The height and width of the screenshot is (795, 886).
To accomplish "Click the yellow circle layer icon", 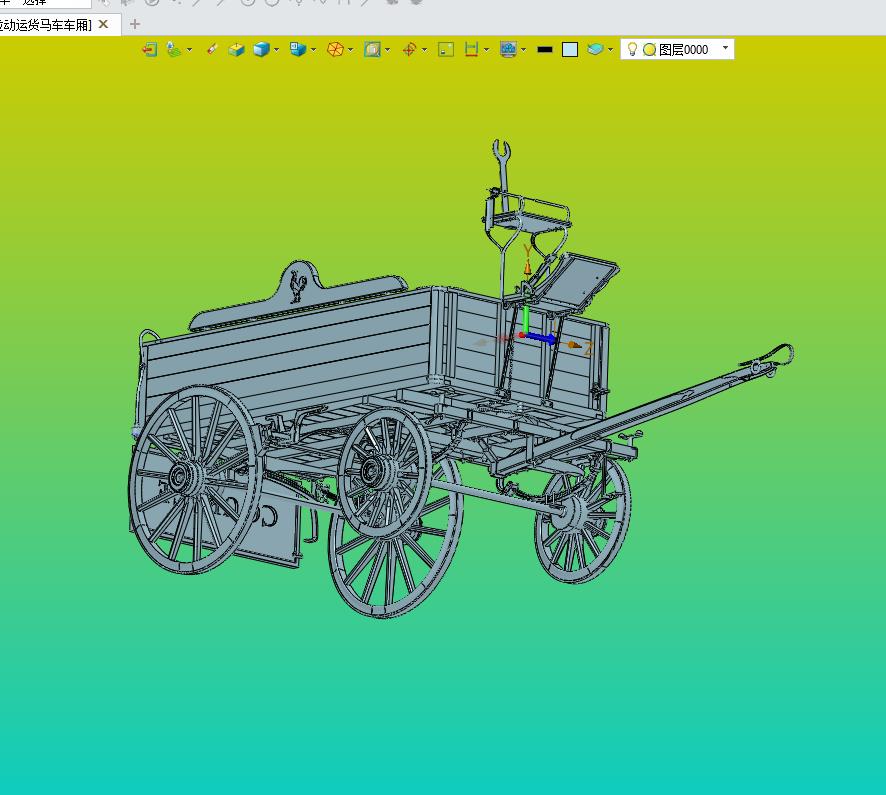I will [650, 50].
